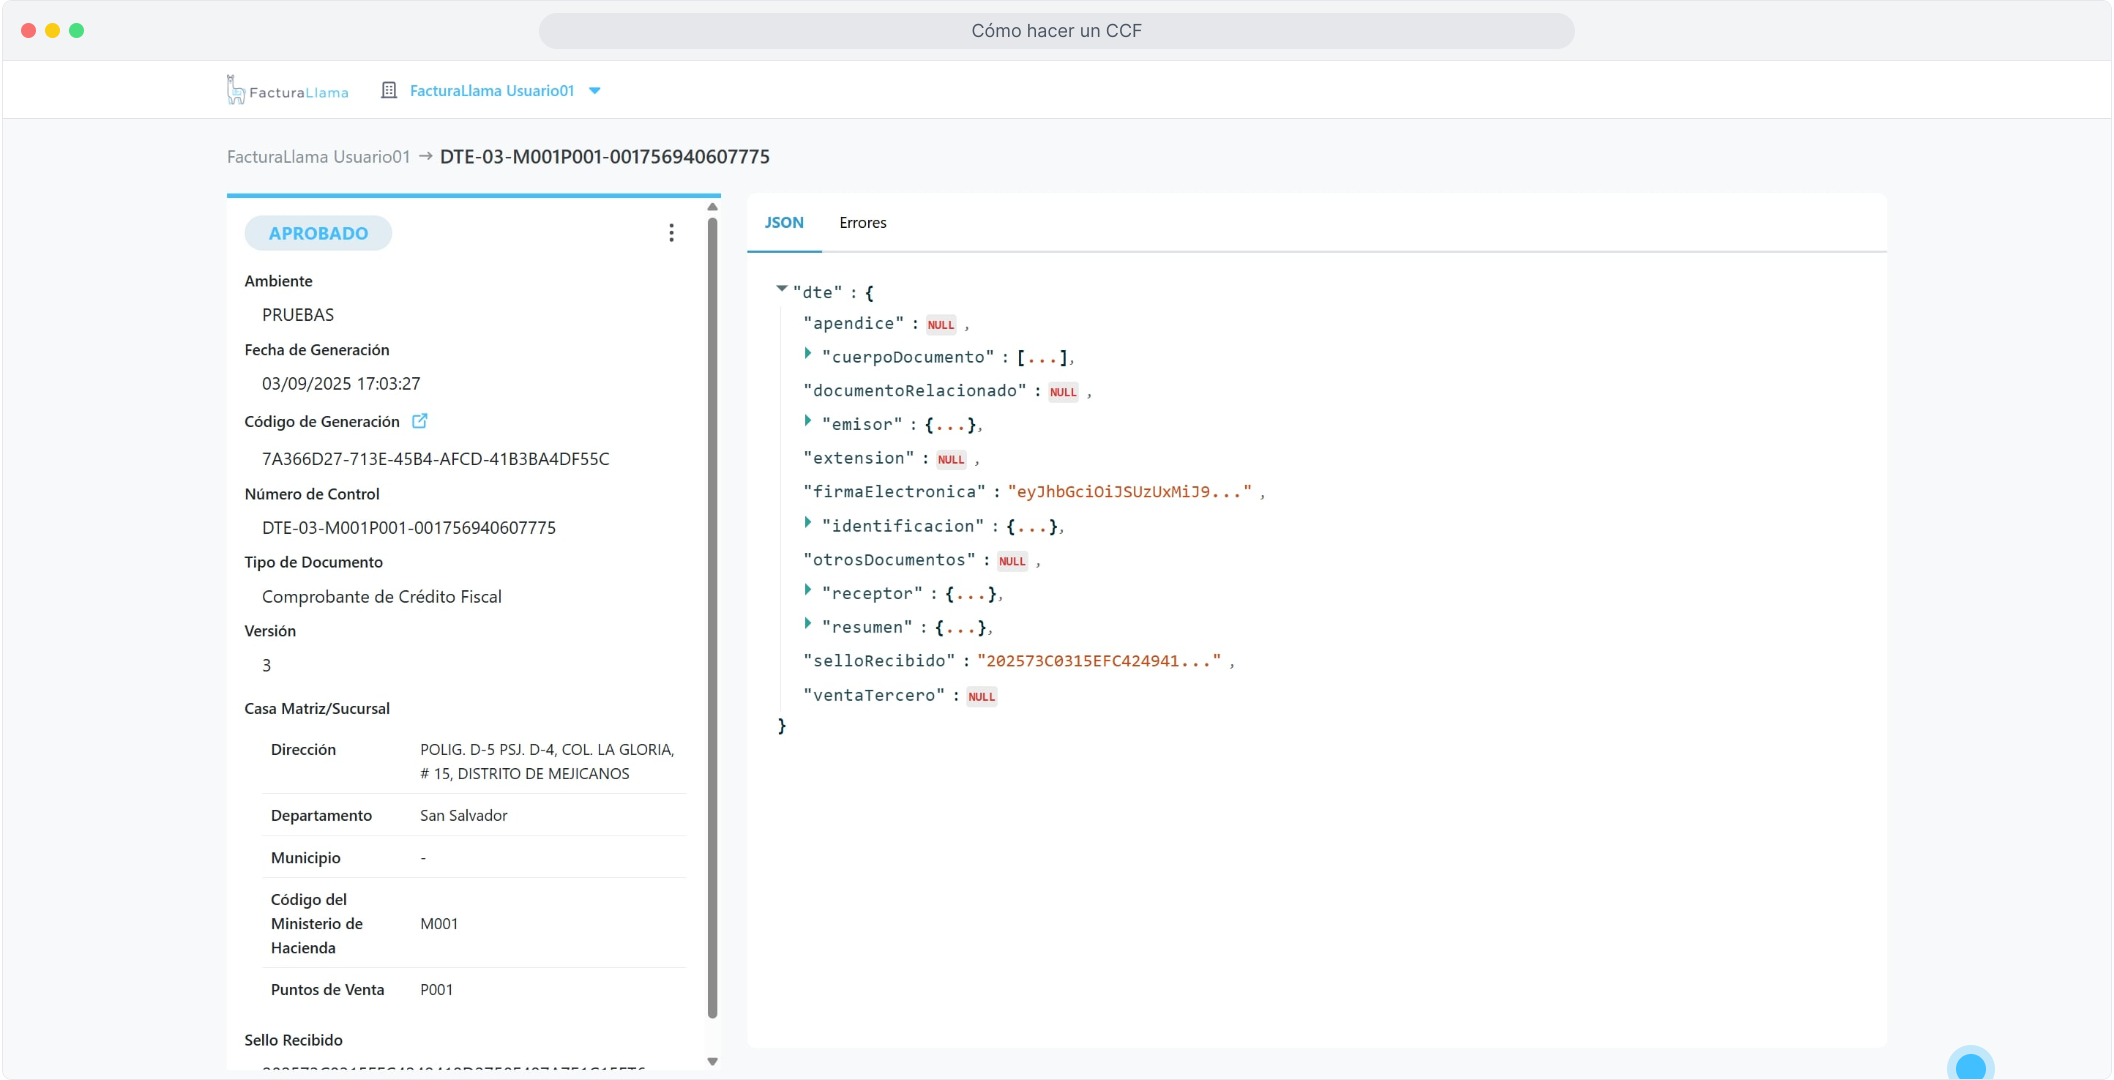Click the blue chat bubble in the corner
This screenshot has width=2114, height=1080.
[x=1969, y=1066]
